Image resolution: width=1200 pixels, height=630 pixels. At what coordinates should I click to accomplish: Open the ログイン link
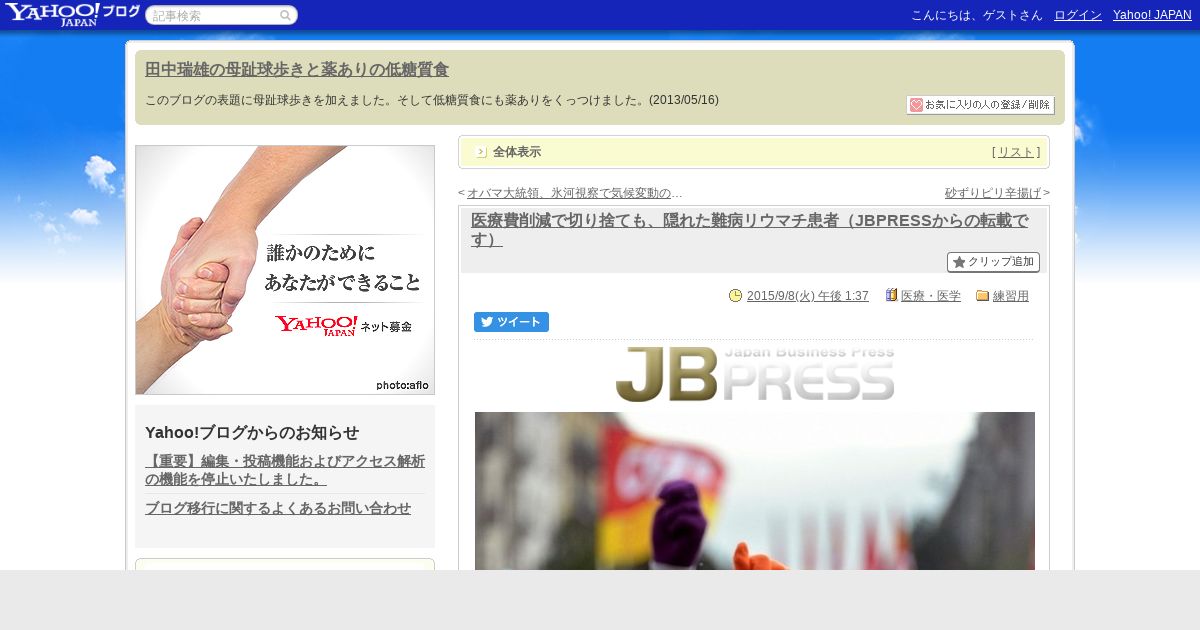(1078, 15)
